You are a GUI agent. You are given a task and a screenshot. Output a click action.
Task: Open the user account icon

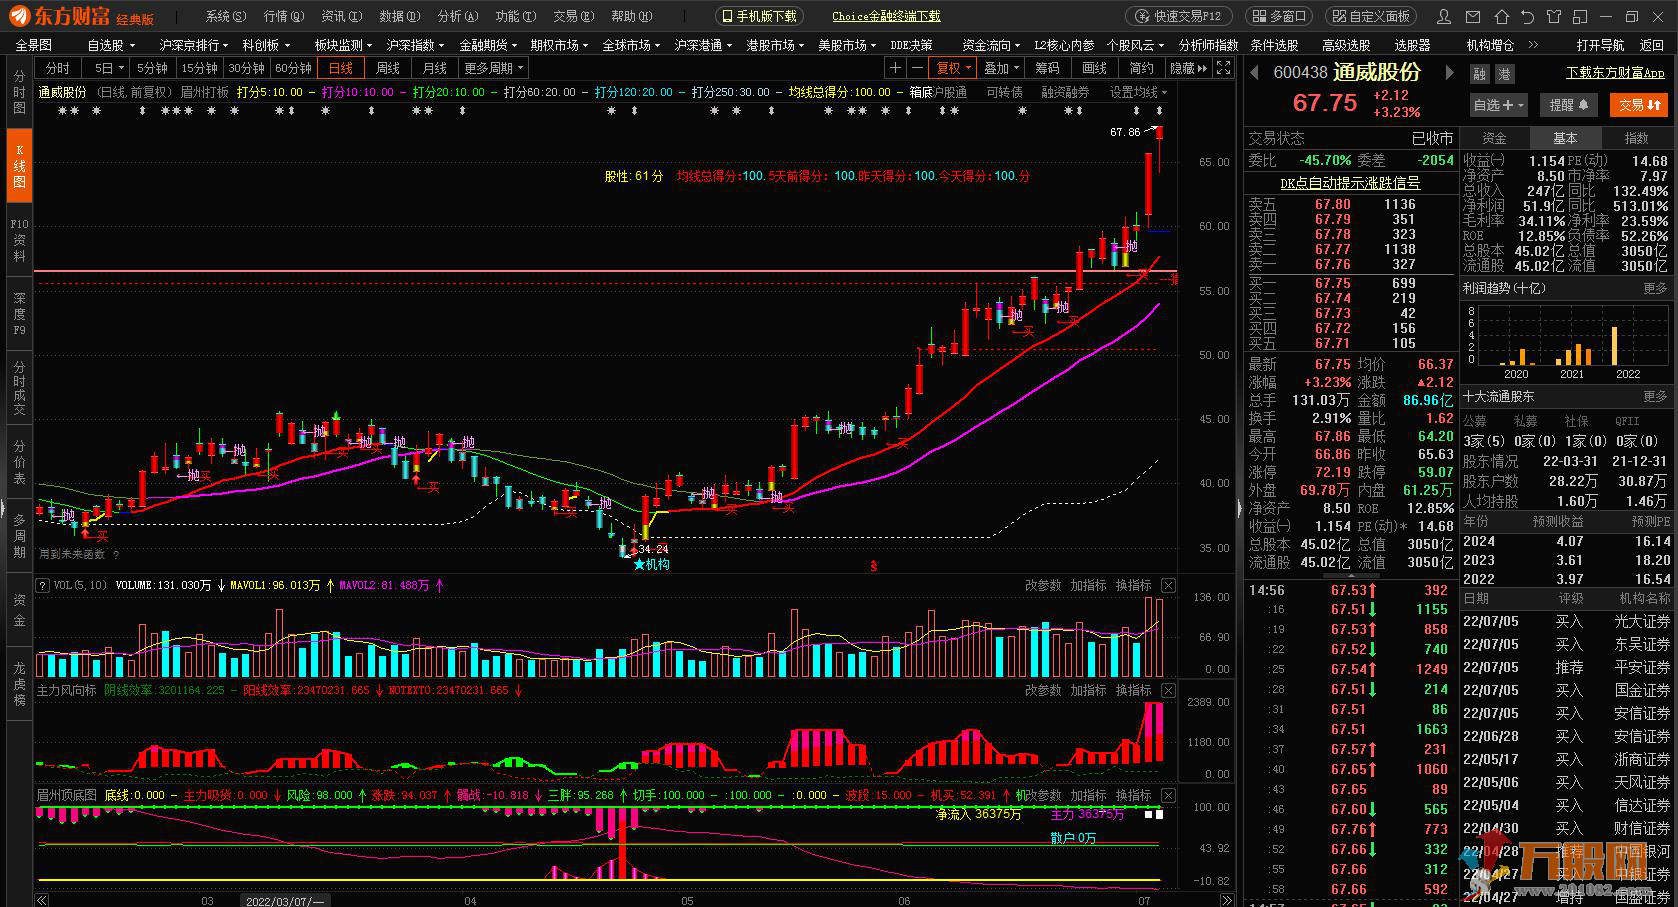coord(1443,17)
